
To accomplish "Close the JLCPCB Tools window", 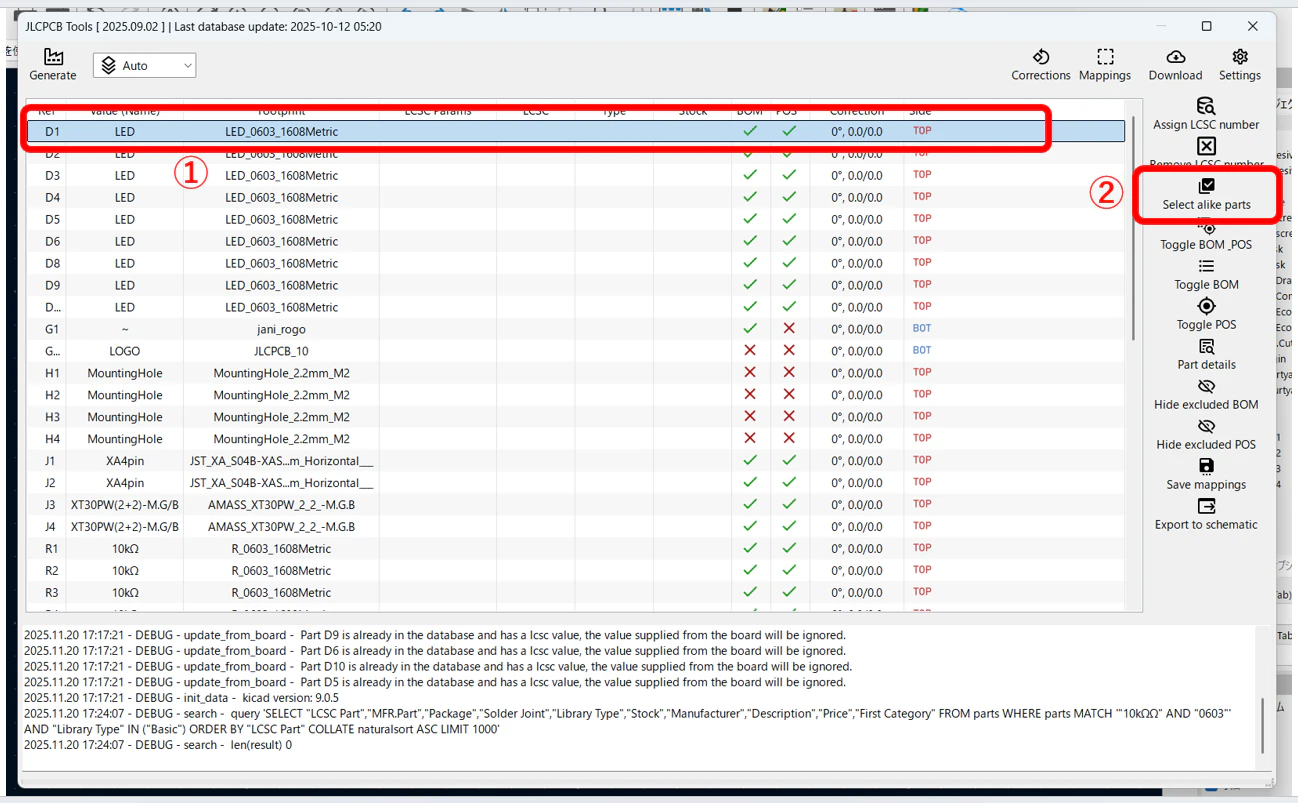I will (x=1253, y=26).
